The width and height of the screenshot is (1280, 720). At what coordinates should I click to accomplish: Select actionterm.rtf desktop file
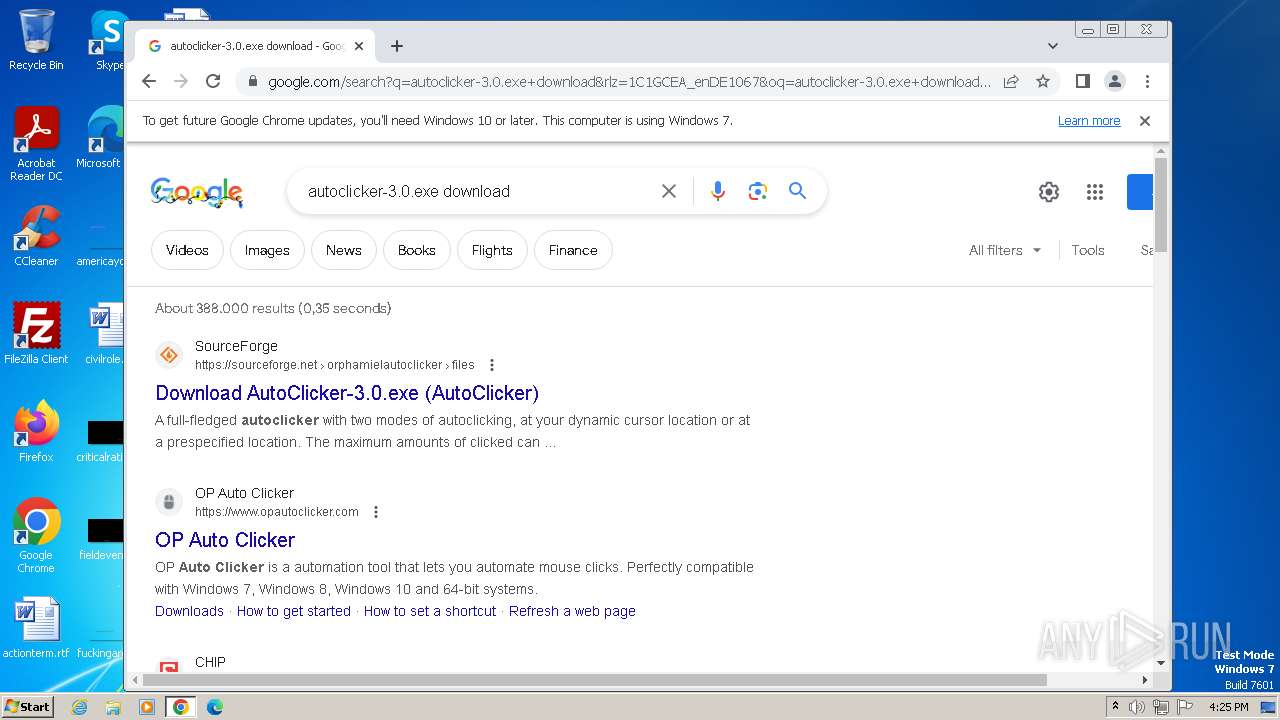click(36, 628)
